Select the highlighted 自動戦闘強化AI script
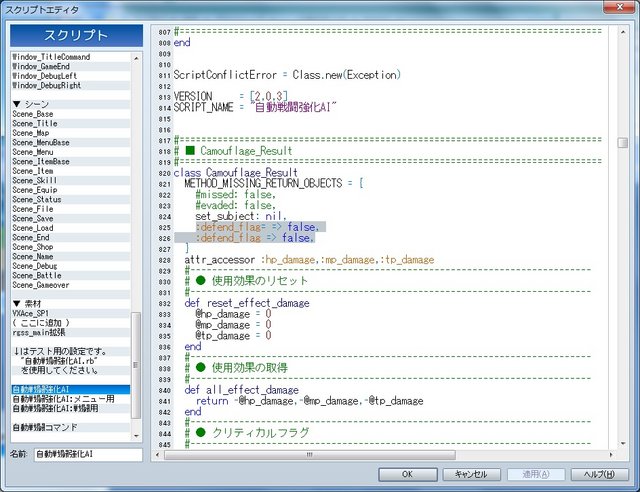 [x=71, y=389]
